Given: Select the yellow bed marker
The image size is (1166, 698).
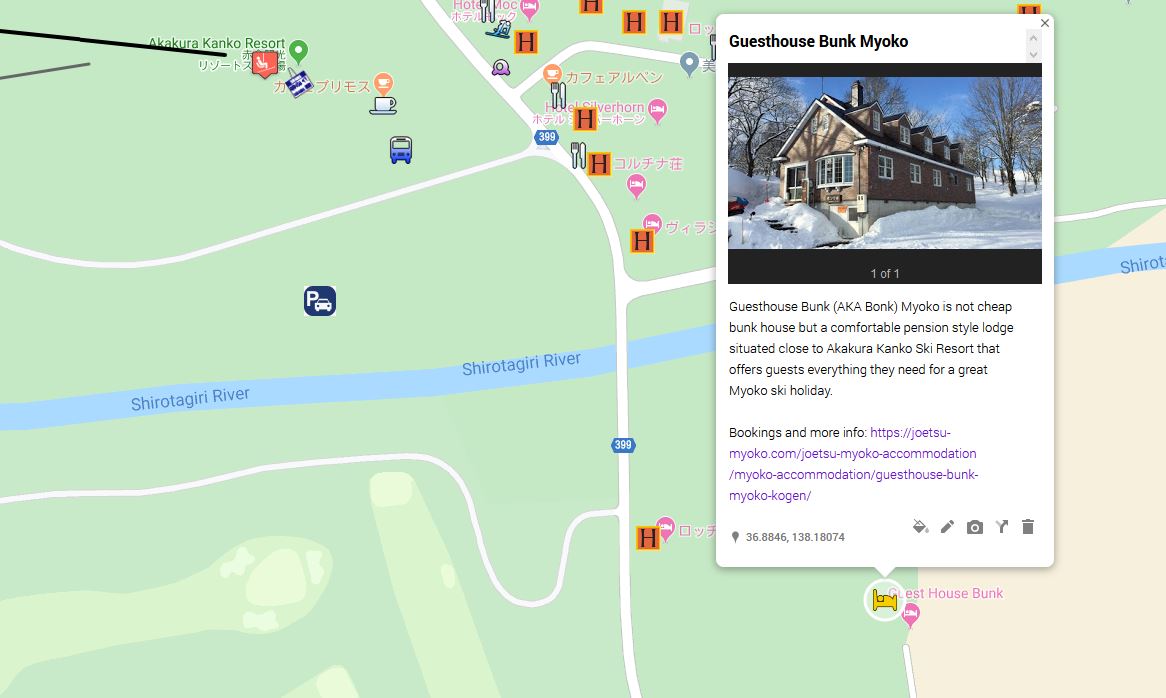Looking at the screenshot, I should pyautogui.click(x=885, y=599).
